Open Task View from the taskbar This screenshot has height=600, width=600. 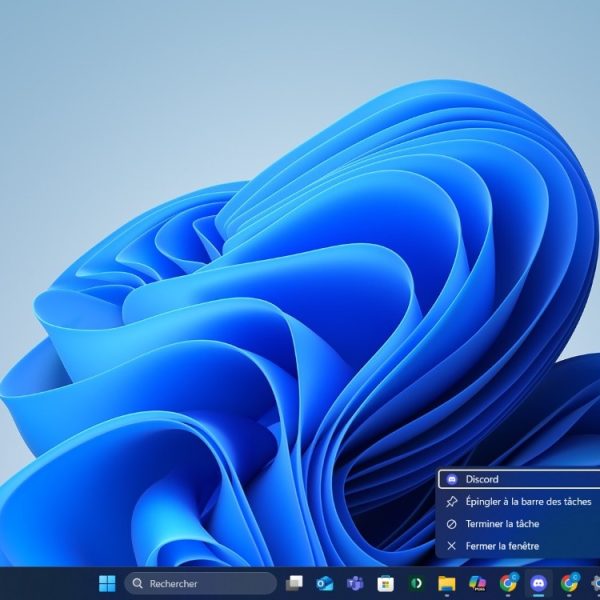click(294, 584)
